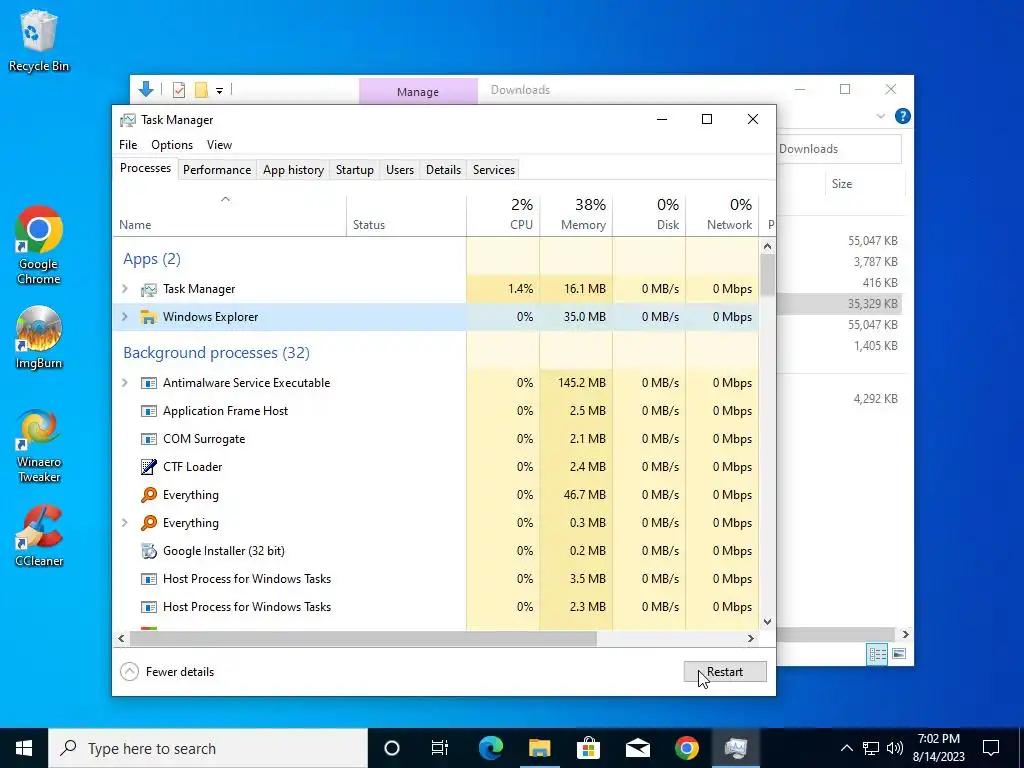Switch to the App history tab
This screenshot has height=768, width=1024.
pyautogui.click(x=293, y=170)
